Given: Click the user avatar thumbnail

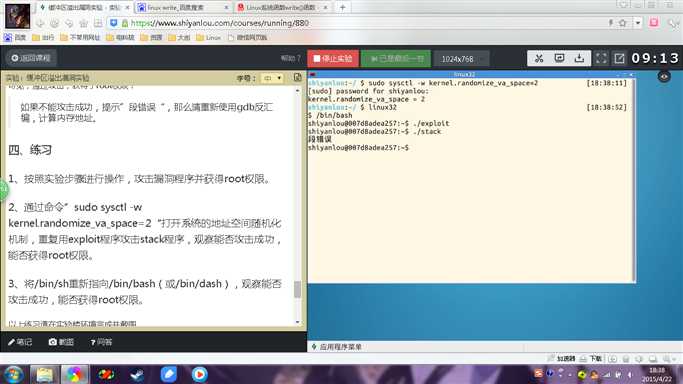Looking at the screenshot, I should 17,16.
